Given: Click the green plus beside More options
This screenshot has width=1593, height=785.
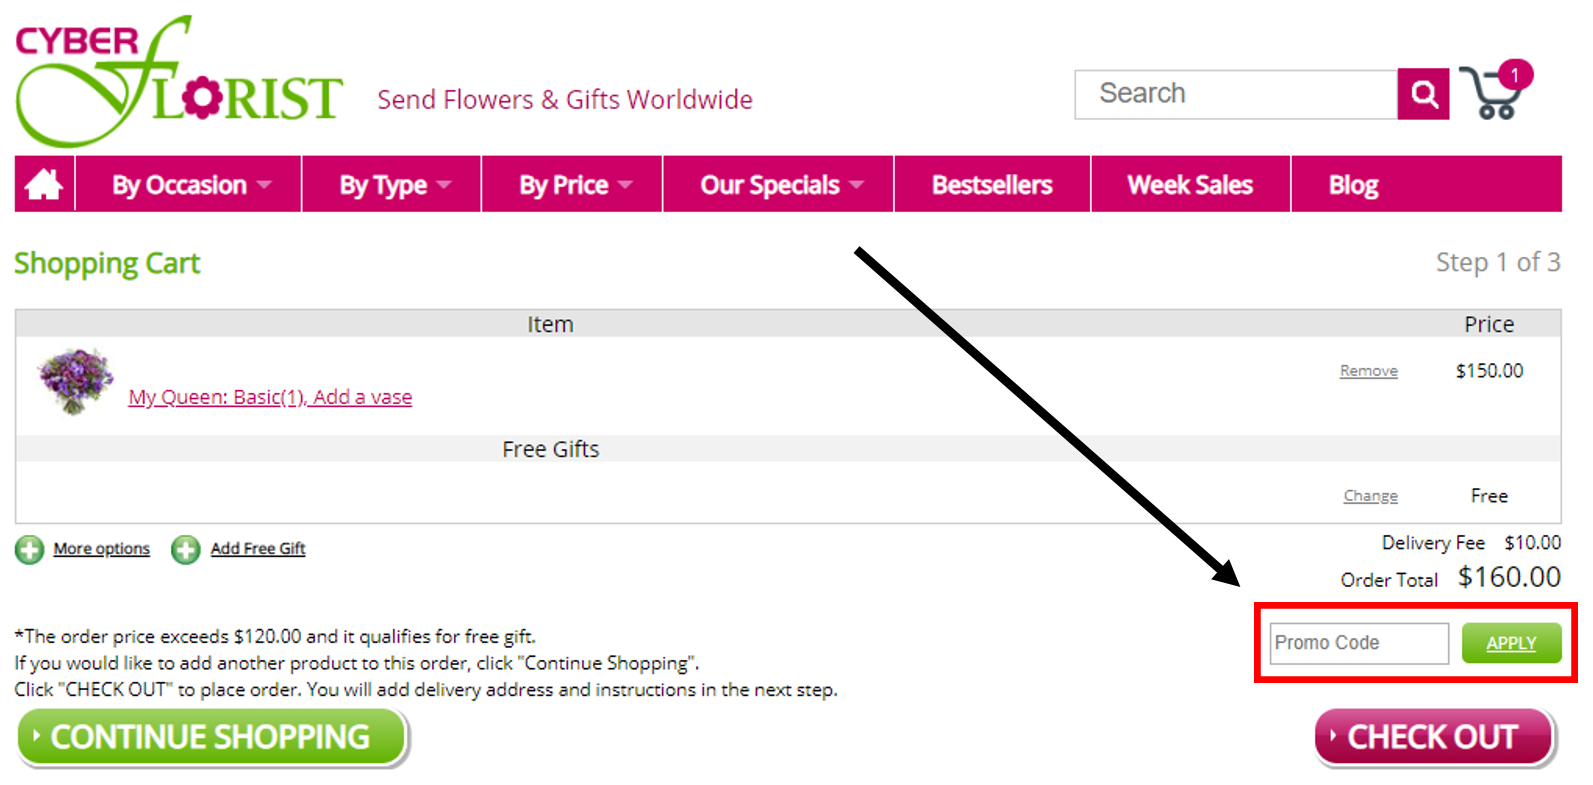Looking at the screenshot, I should coord(29,549).
